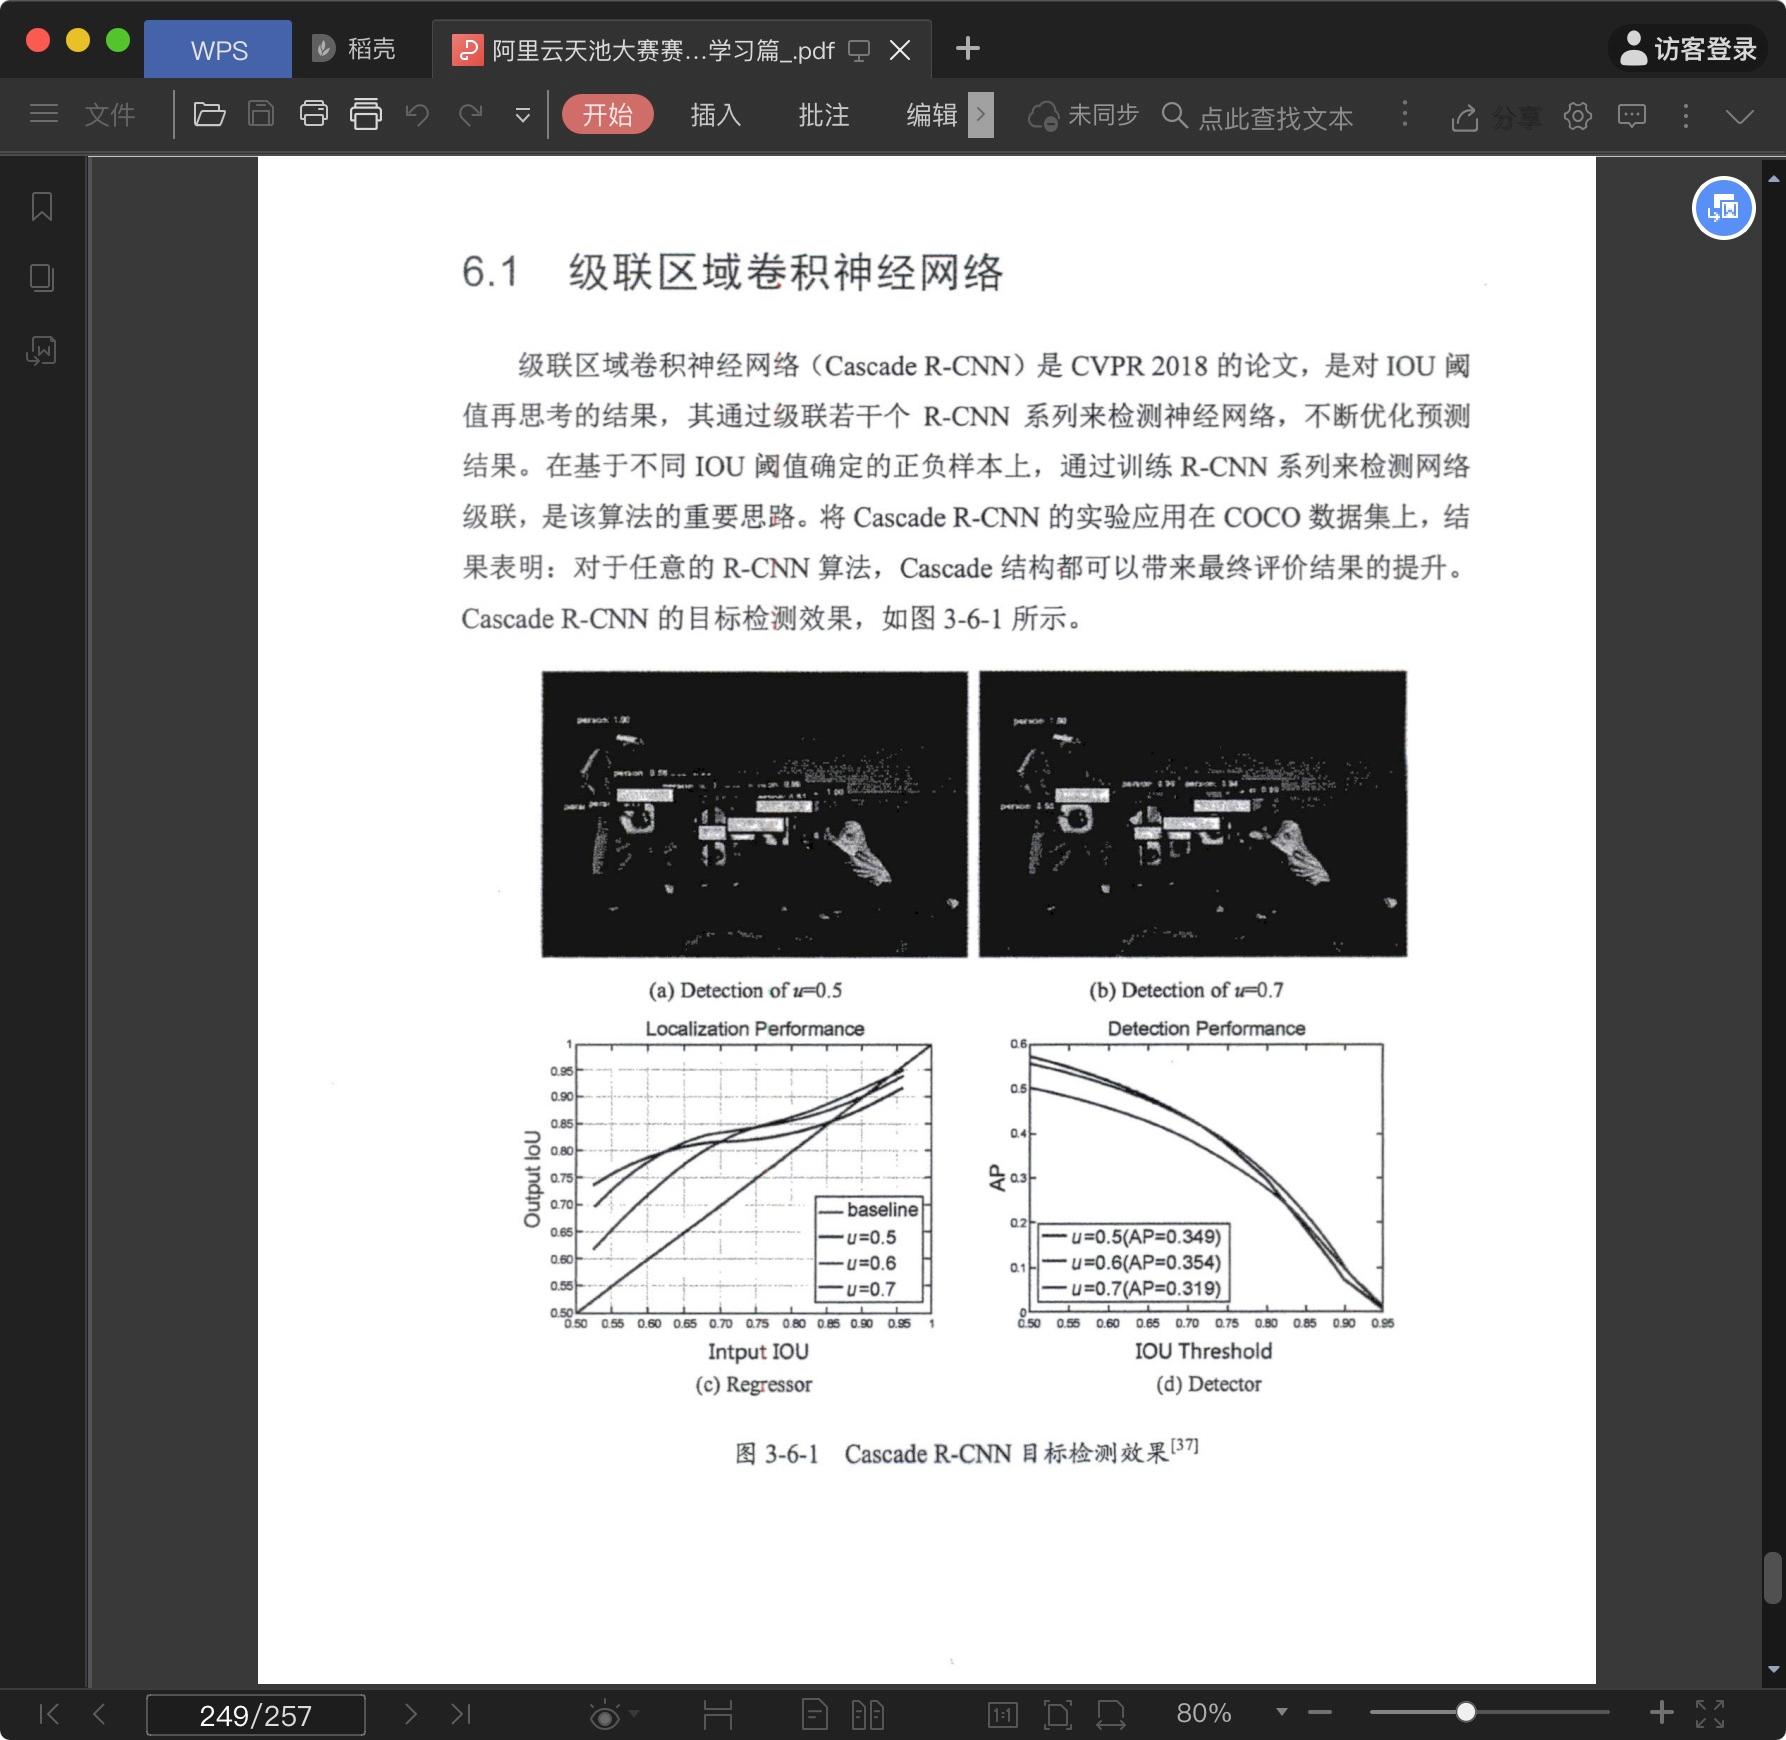
Task: Add a new tab with plus
Action: 968,48
